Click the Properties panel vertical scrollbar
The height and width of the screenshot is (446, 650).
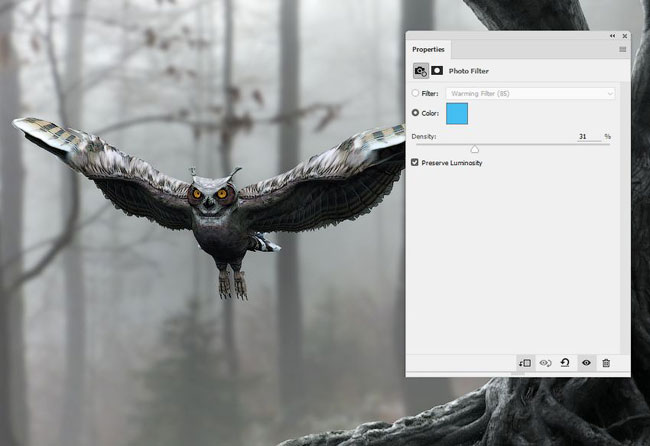point(625,218)
